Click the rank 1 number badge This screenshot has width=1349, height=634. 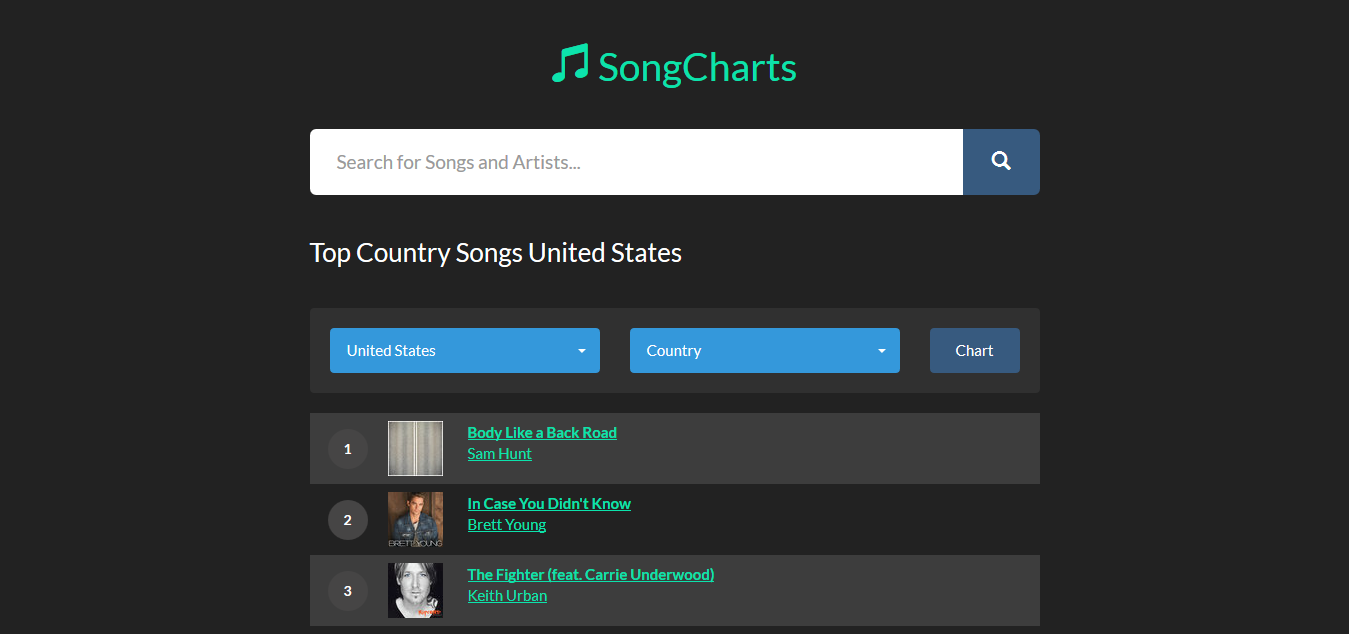(348, 449)
